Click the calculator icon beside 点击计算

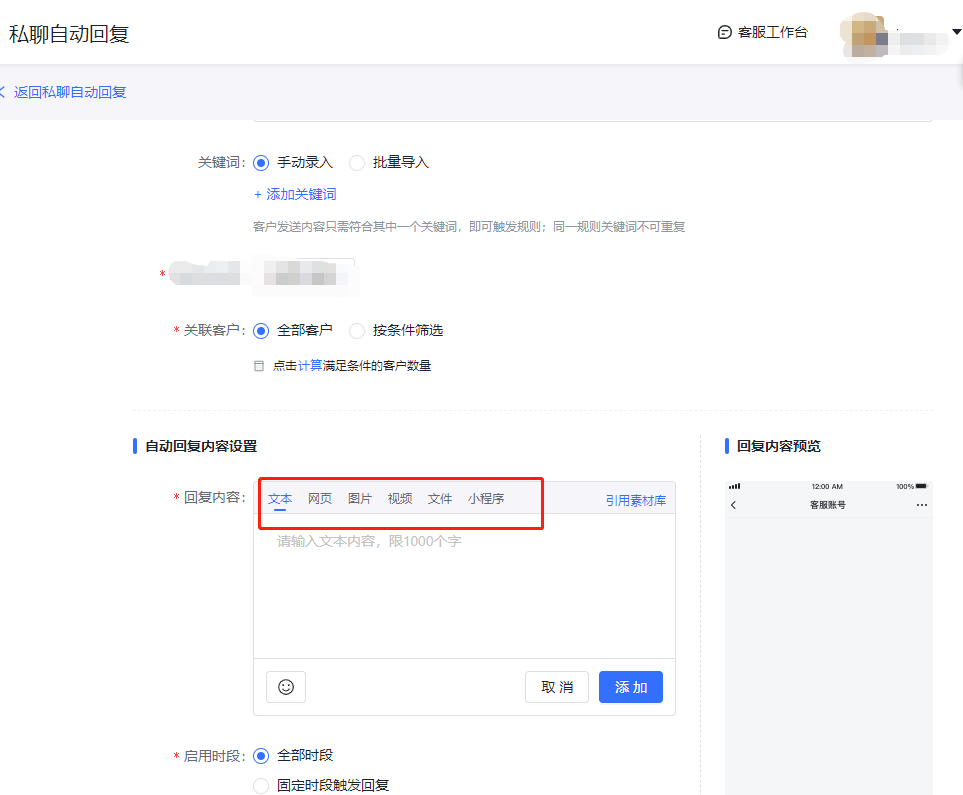pos(260,366)
